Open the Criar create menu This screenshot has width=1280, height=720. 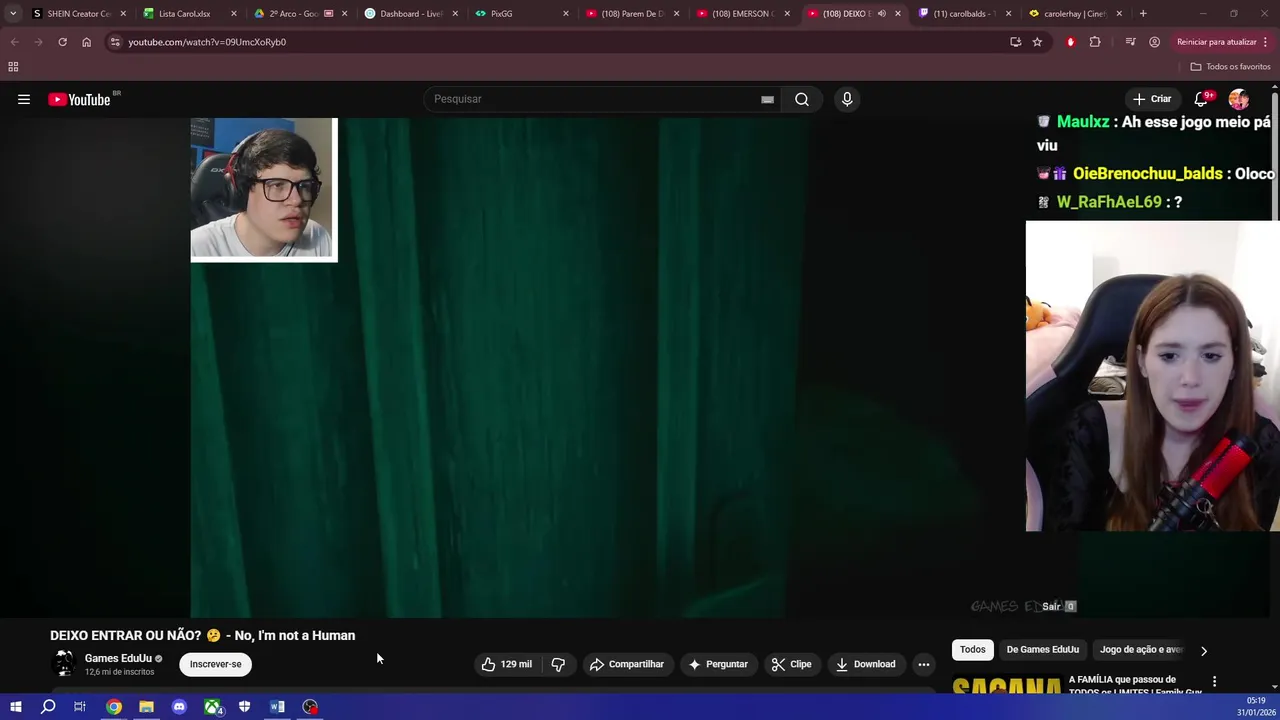(1152, 99)
